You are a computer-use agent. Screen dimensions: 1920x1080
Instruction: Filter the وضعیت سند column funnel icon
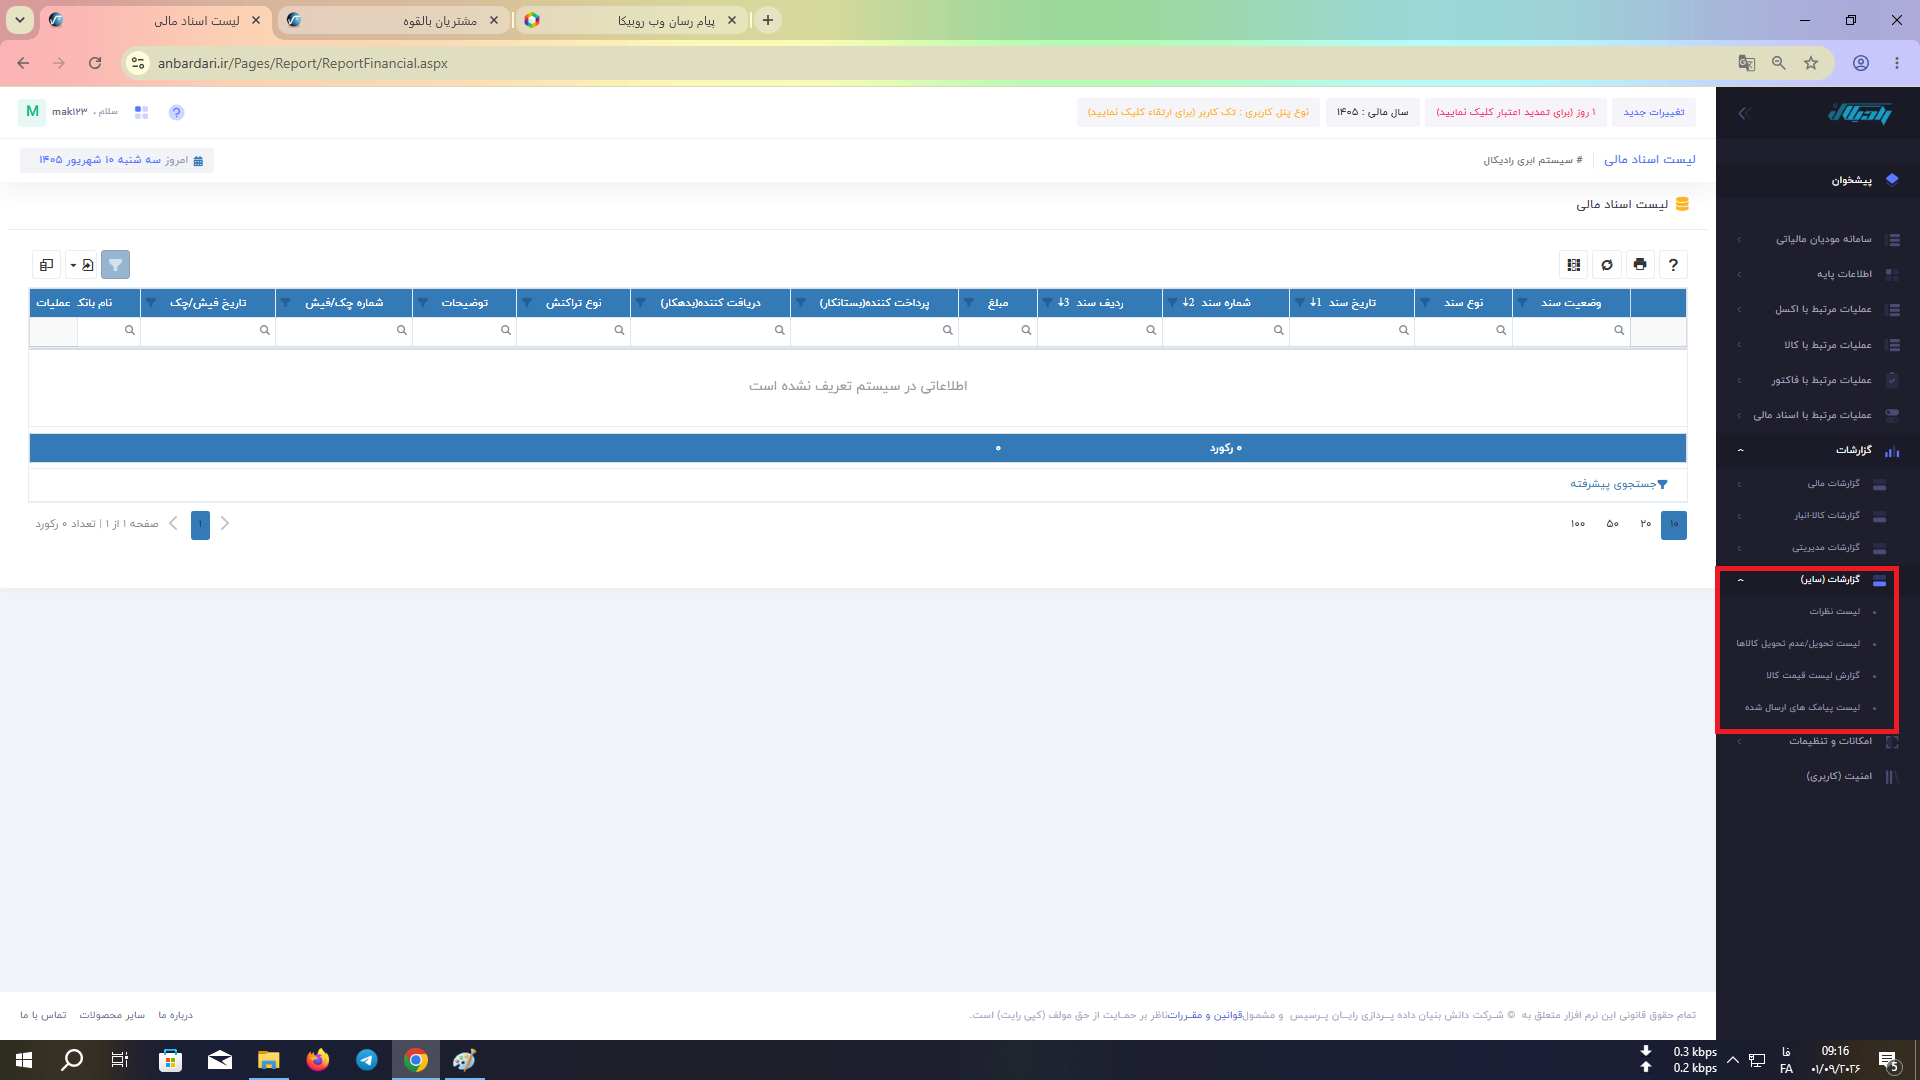[1523, 302]
